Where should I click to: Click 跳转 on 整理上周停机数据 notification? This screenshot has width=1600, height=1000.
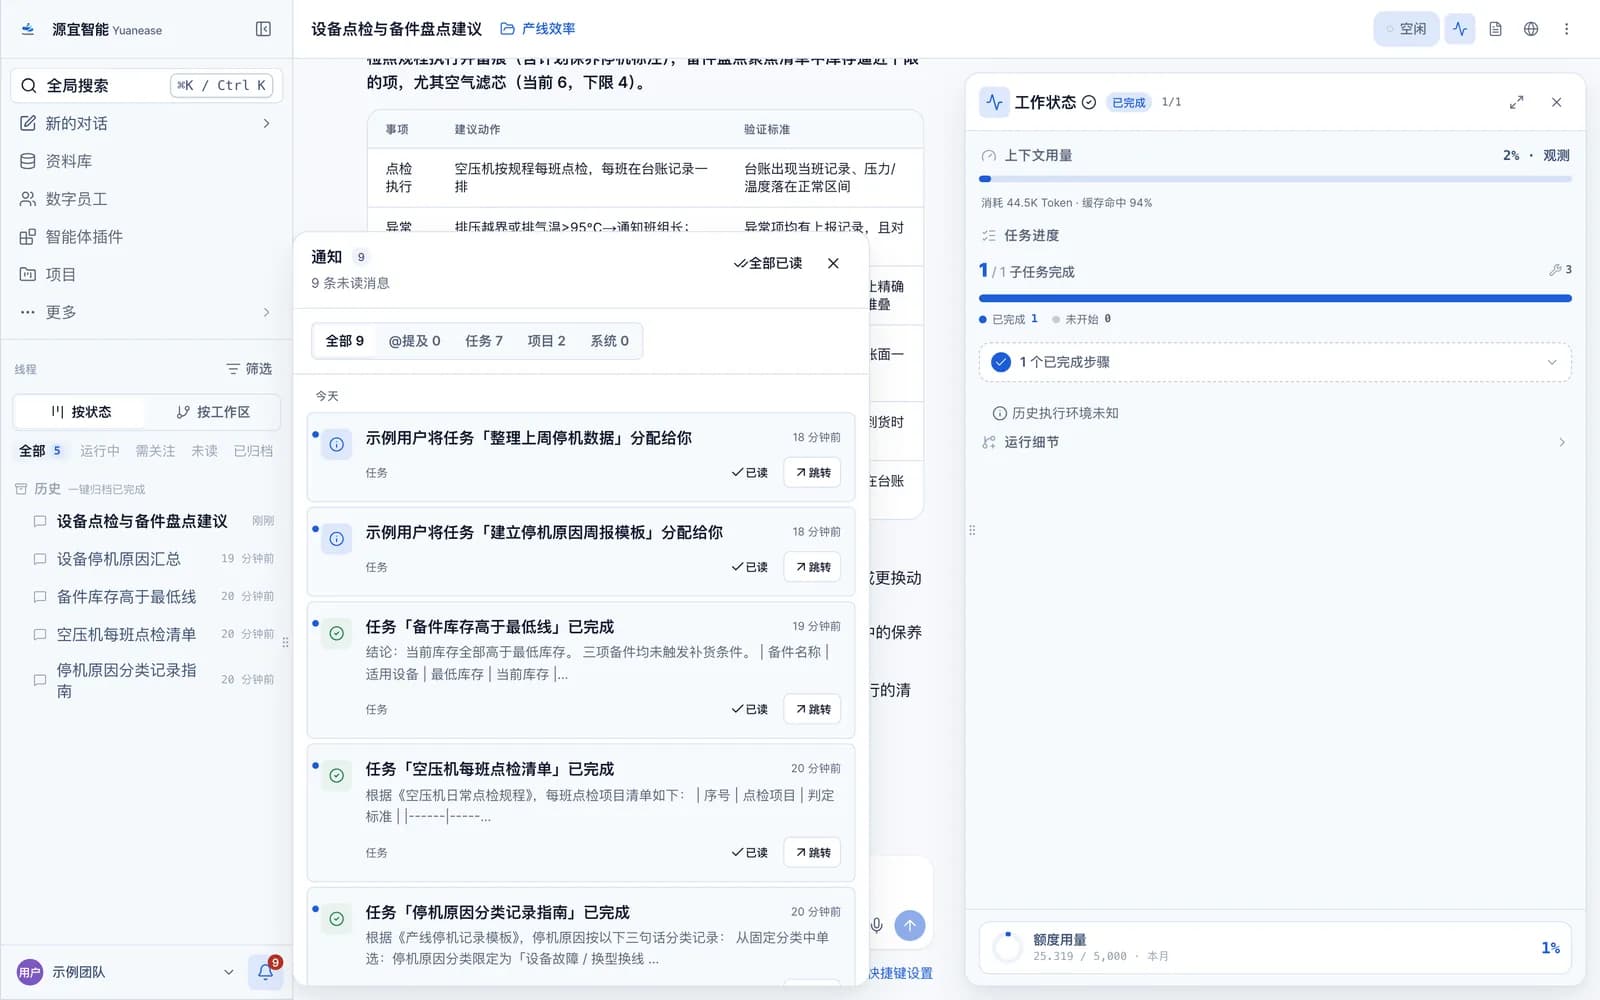[x=813, y=473]
